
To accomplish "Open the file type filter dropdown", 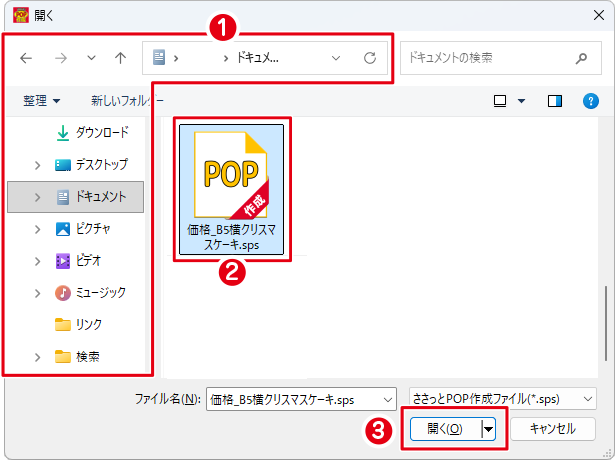I will tap(503, 397).
